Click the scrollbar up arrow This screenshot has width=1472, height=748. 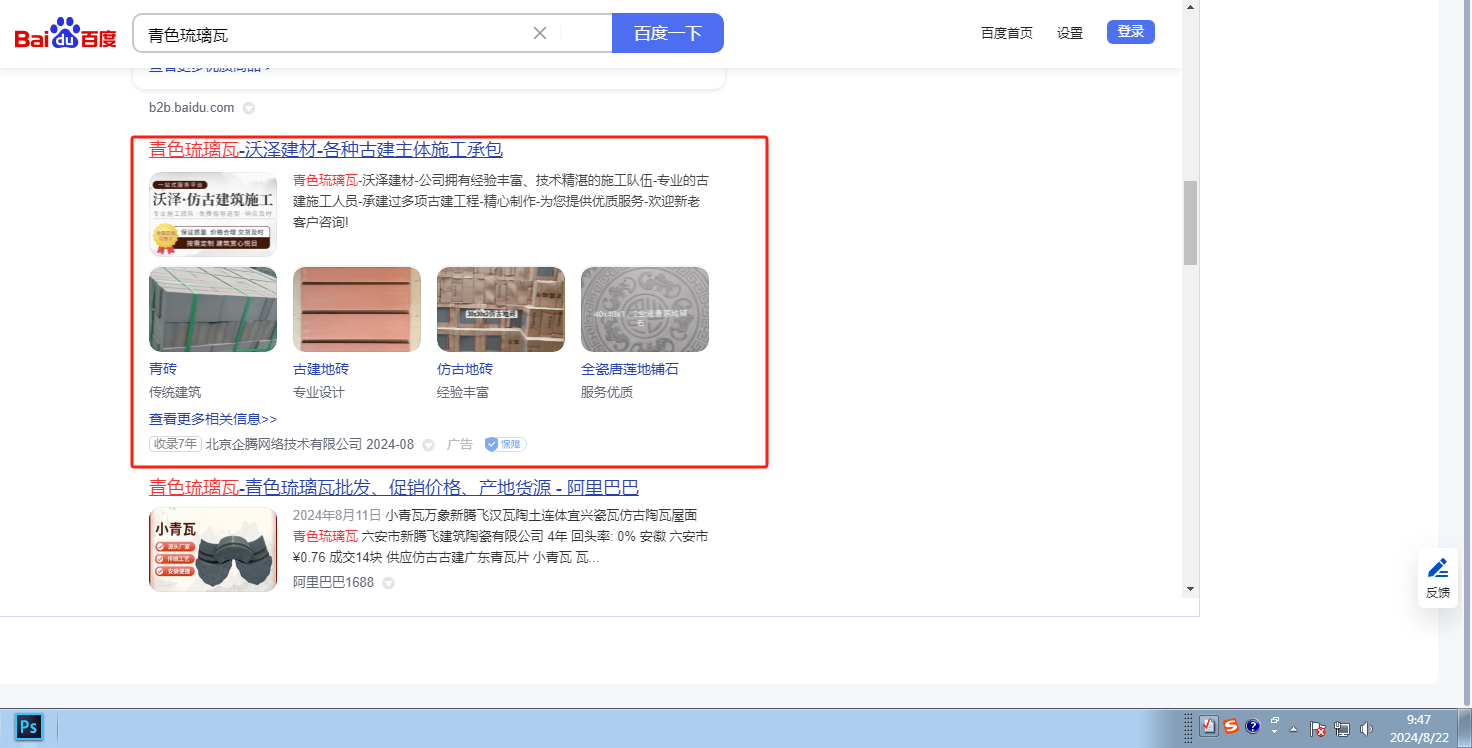click(1190, 7)
